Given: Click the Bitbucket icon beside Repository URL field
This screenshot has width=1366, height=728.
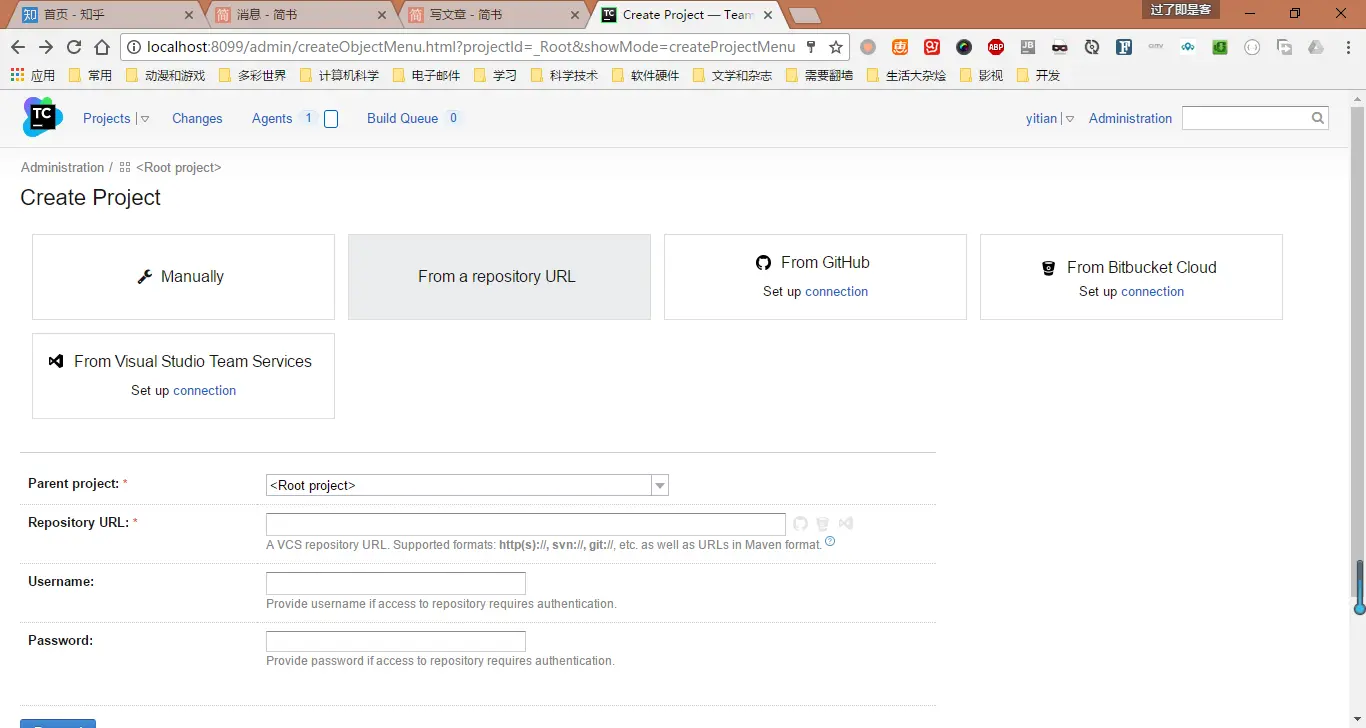Looking at the screenshot, I should pyautogui.click(x=822, y=523).
